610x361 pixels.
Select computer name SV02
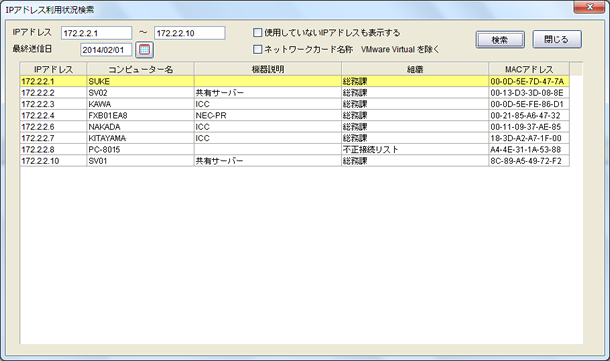pos(140,93)
